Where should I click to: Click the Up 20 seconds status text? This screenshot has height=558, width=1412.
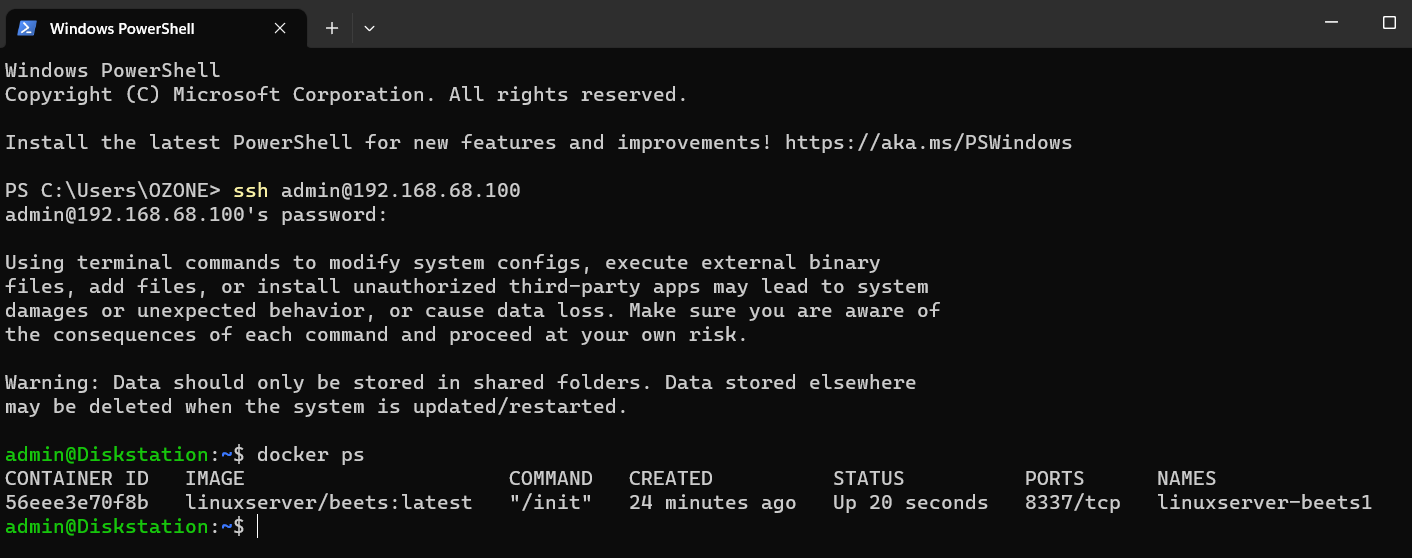click(x=910, y=502)
